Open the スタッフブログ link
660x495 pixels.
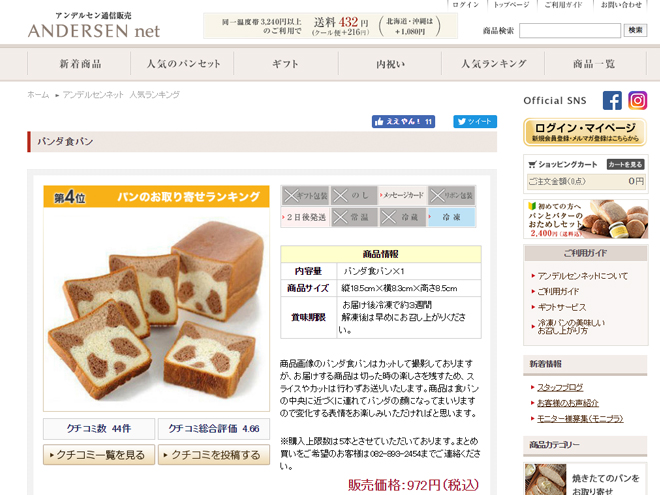pos(560,387)
